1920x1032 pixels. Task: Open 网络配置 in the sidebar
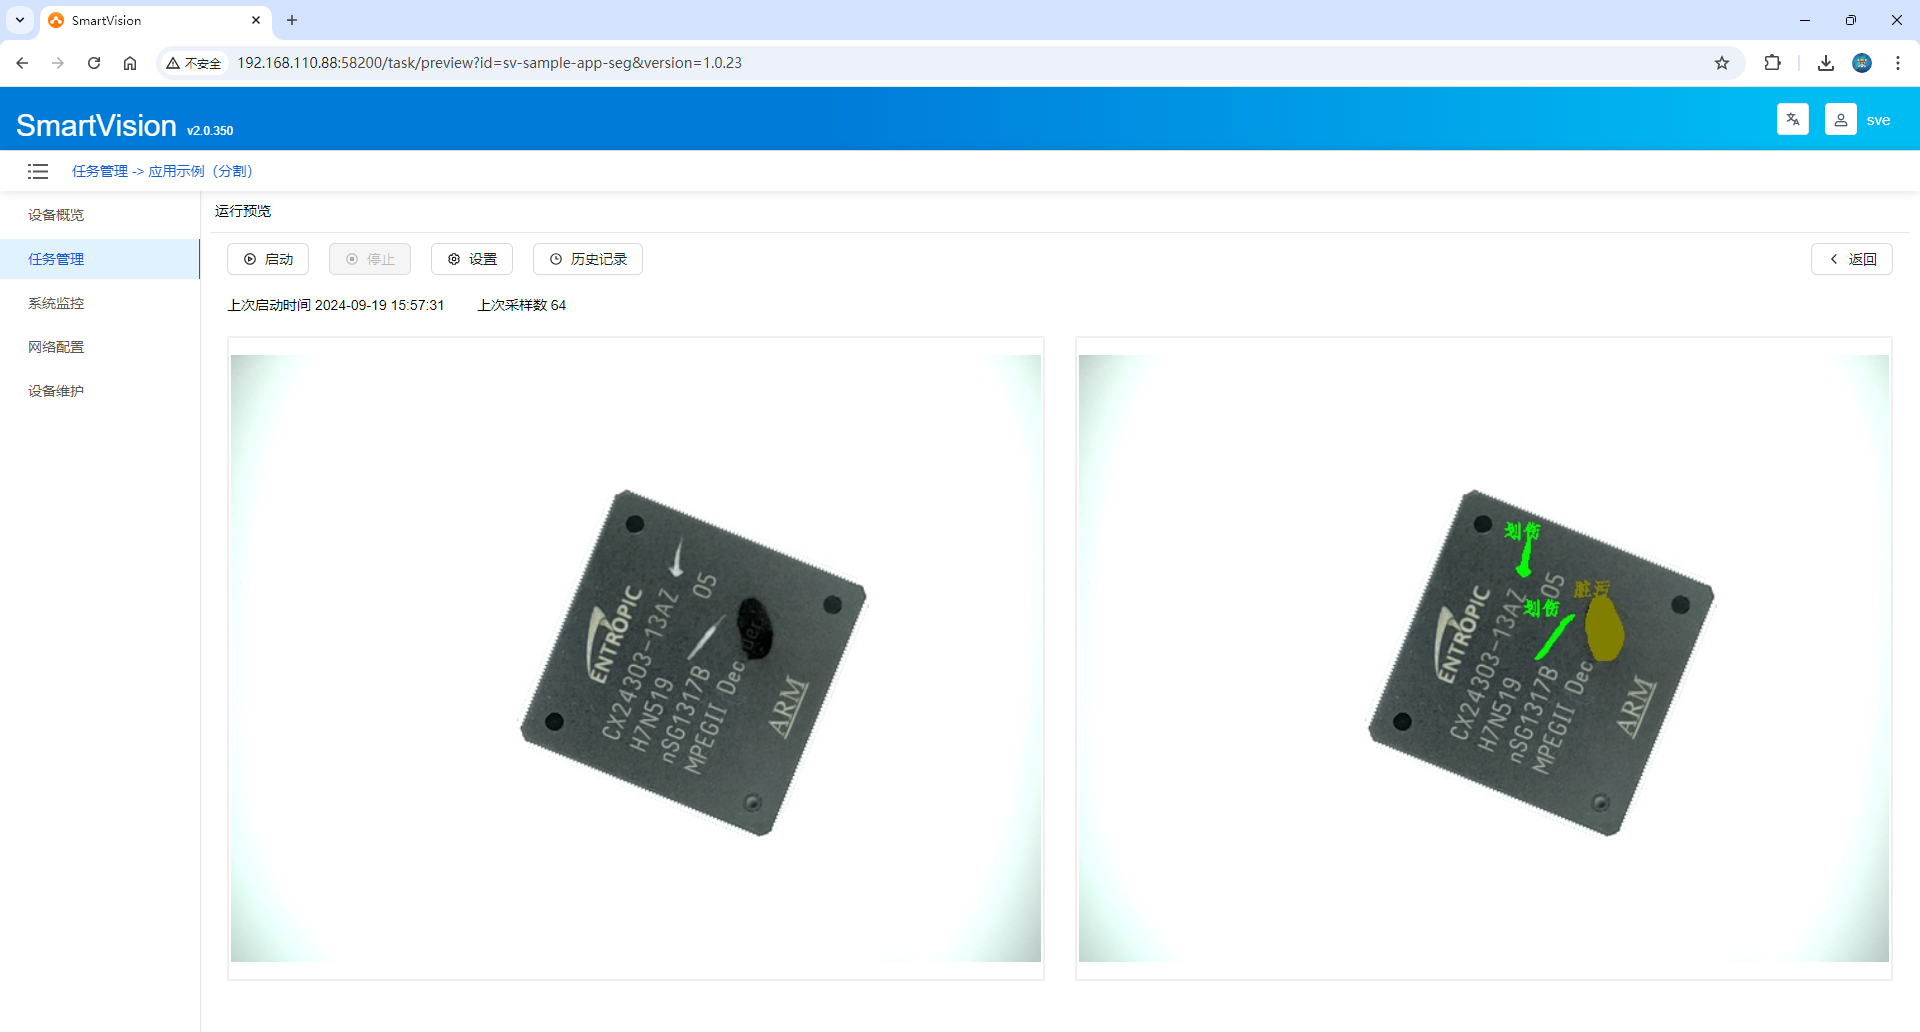(100, 347)
